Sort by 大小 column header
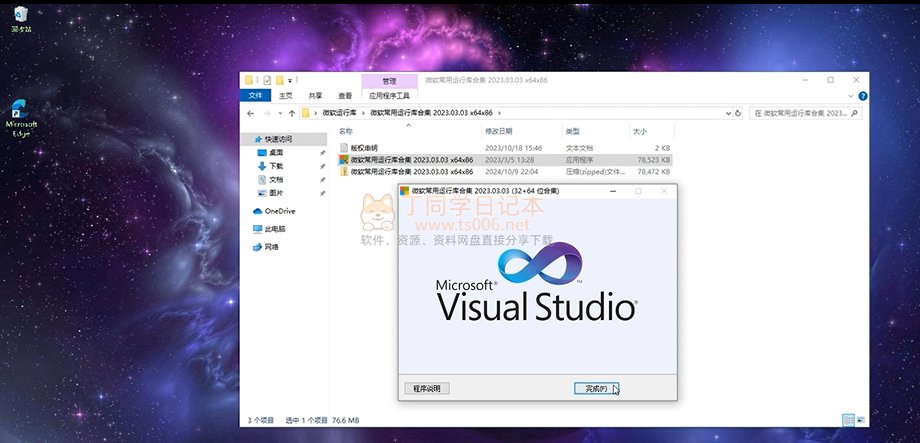 (x=640, y=131)
